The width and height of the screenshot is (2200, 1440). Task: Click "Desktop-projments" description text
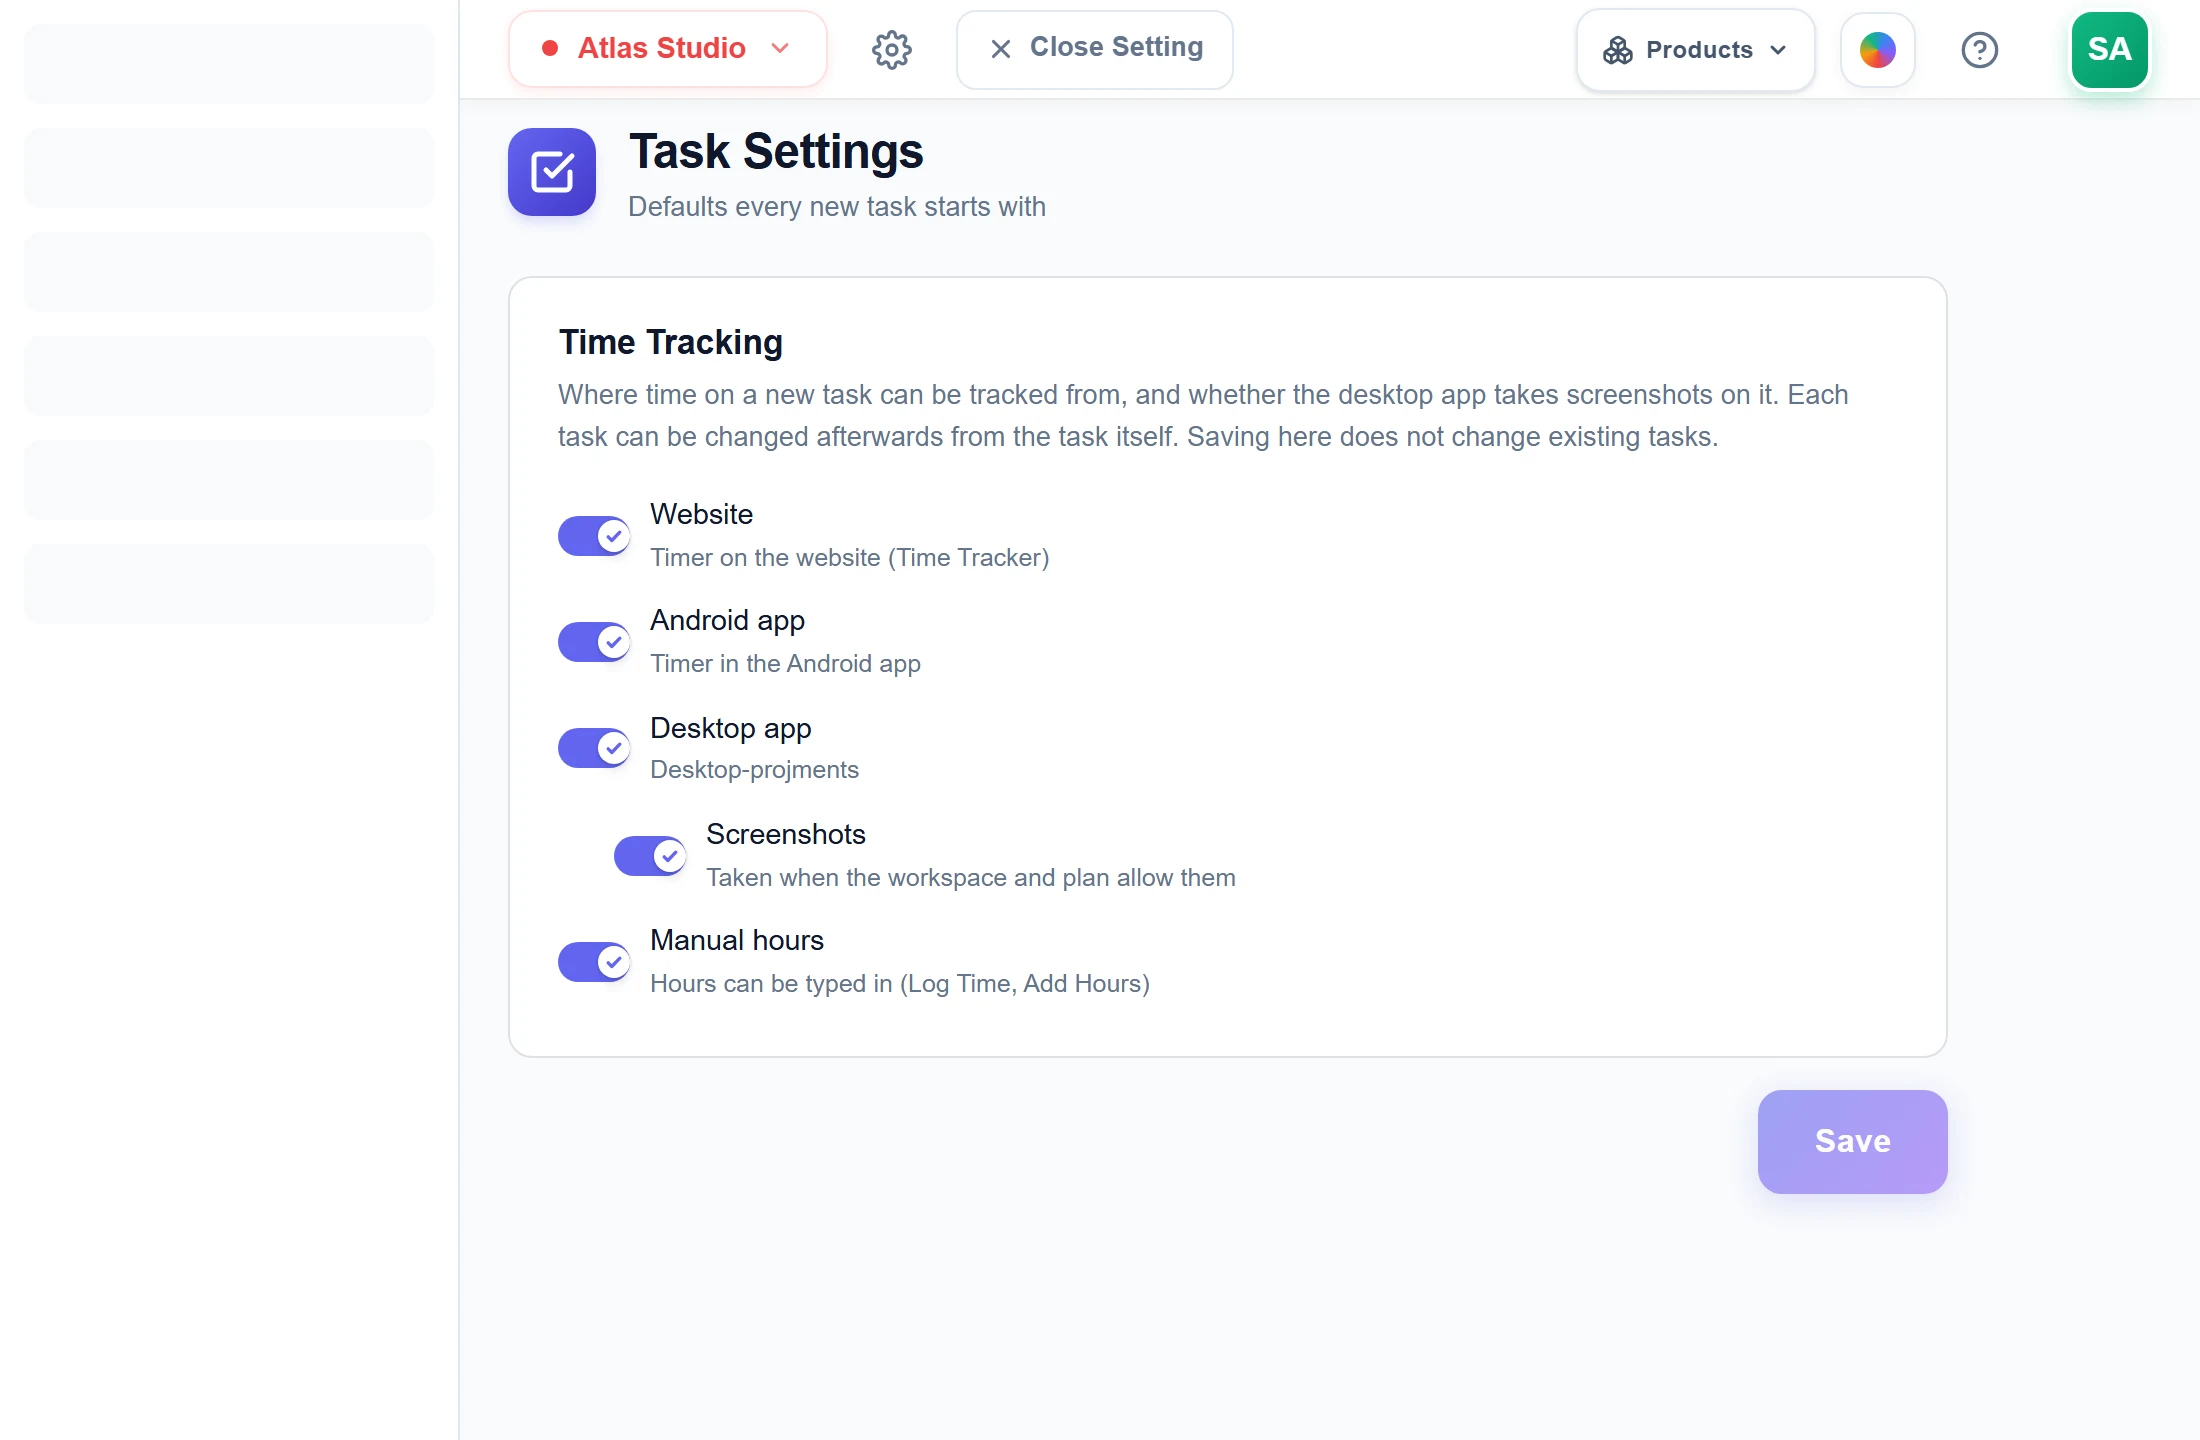pyautogui.click(x=754, y=770)
